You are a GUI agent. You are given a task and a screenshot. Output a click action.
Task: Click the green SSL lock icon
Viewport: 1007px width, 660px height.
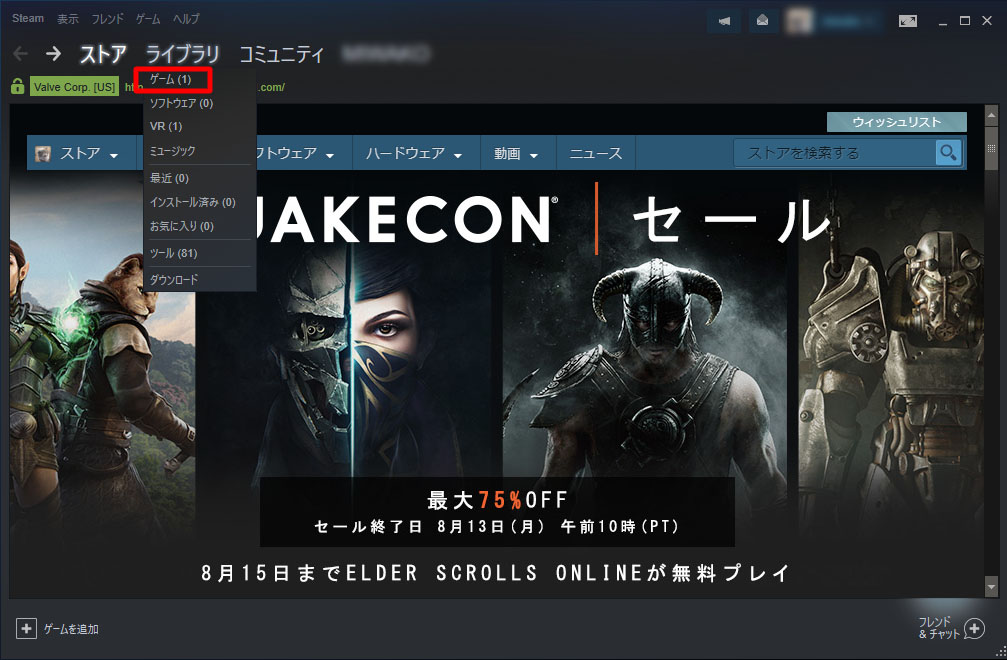click(17, 86)
